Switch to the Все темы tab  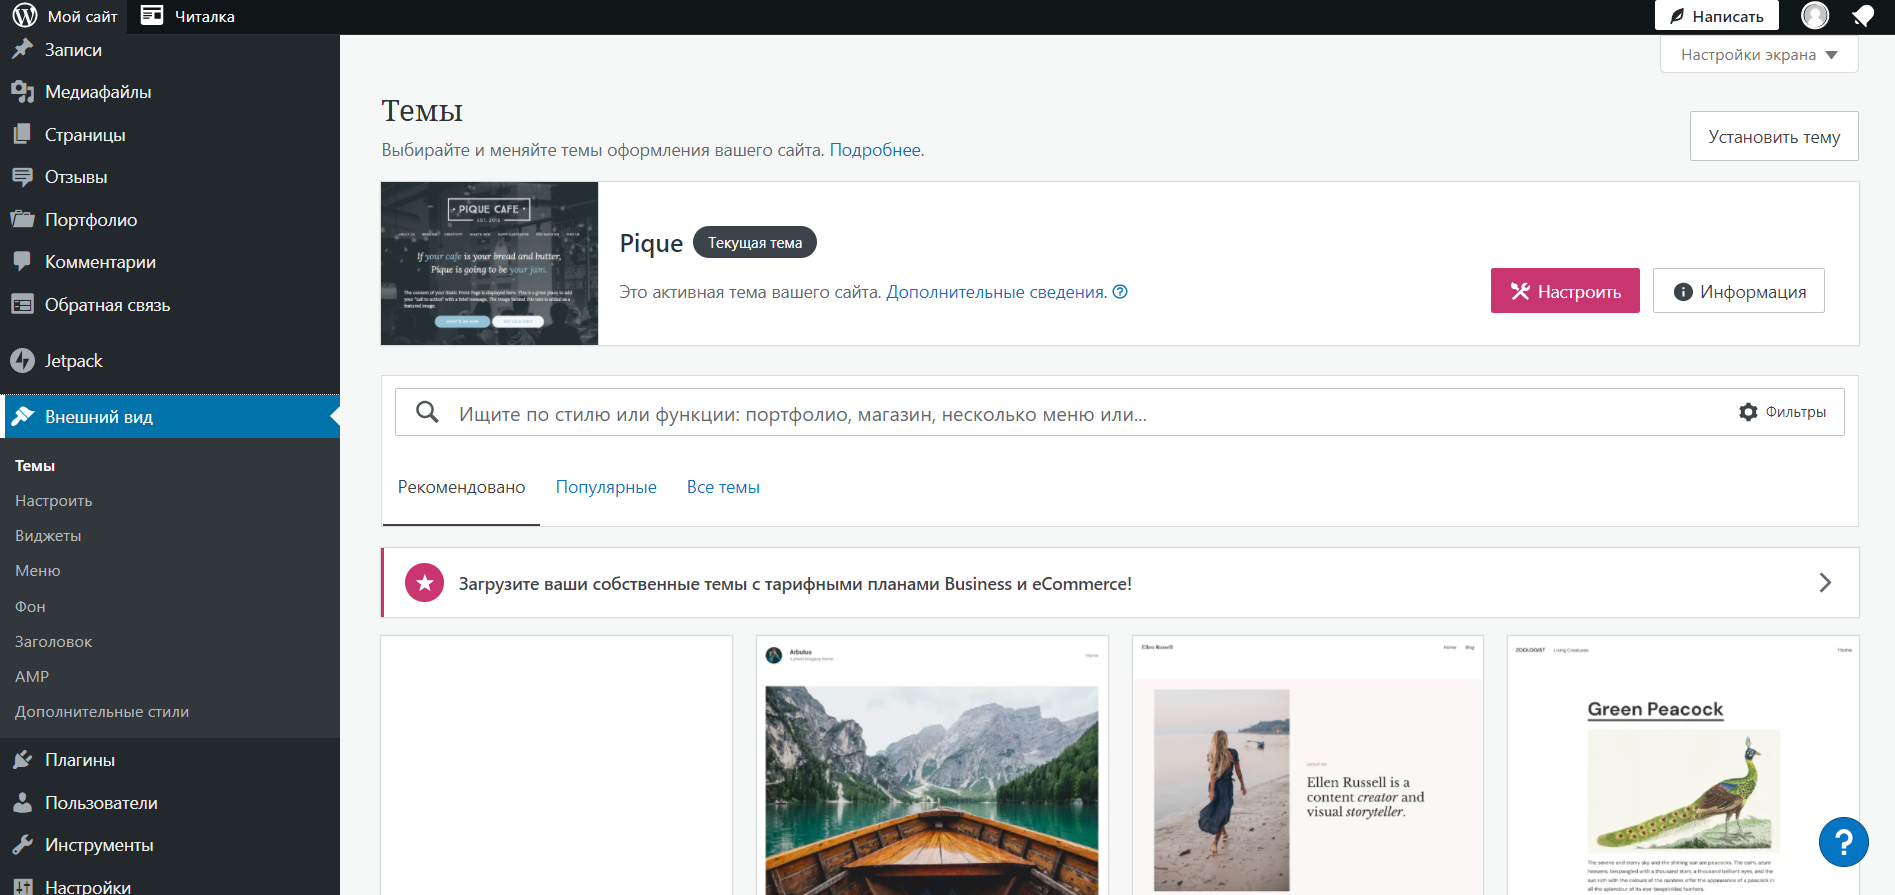(x=723, y=487)
